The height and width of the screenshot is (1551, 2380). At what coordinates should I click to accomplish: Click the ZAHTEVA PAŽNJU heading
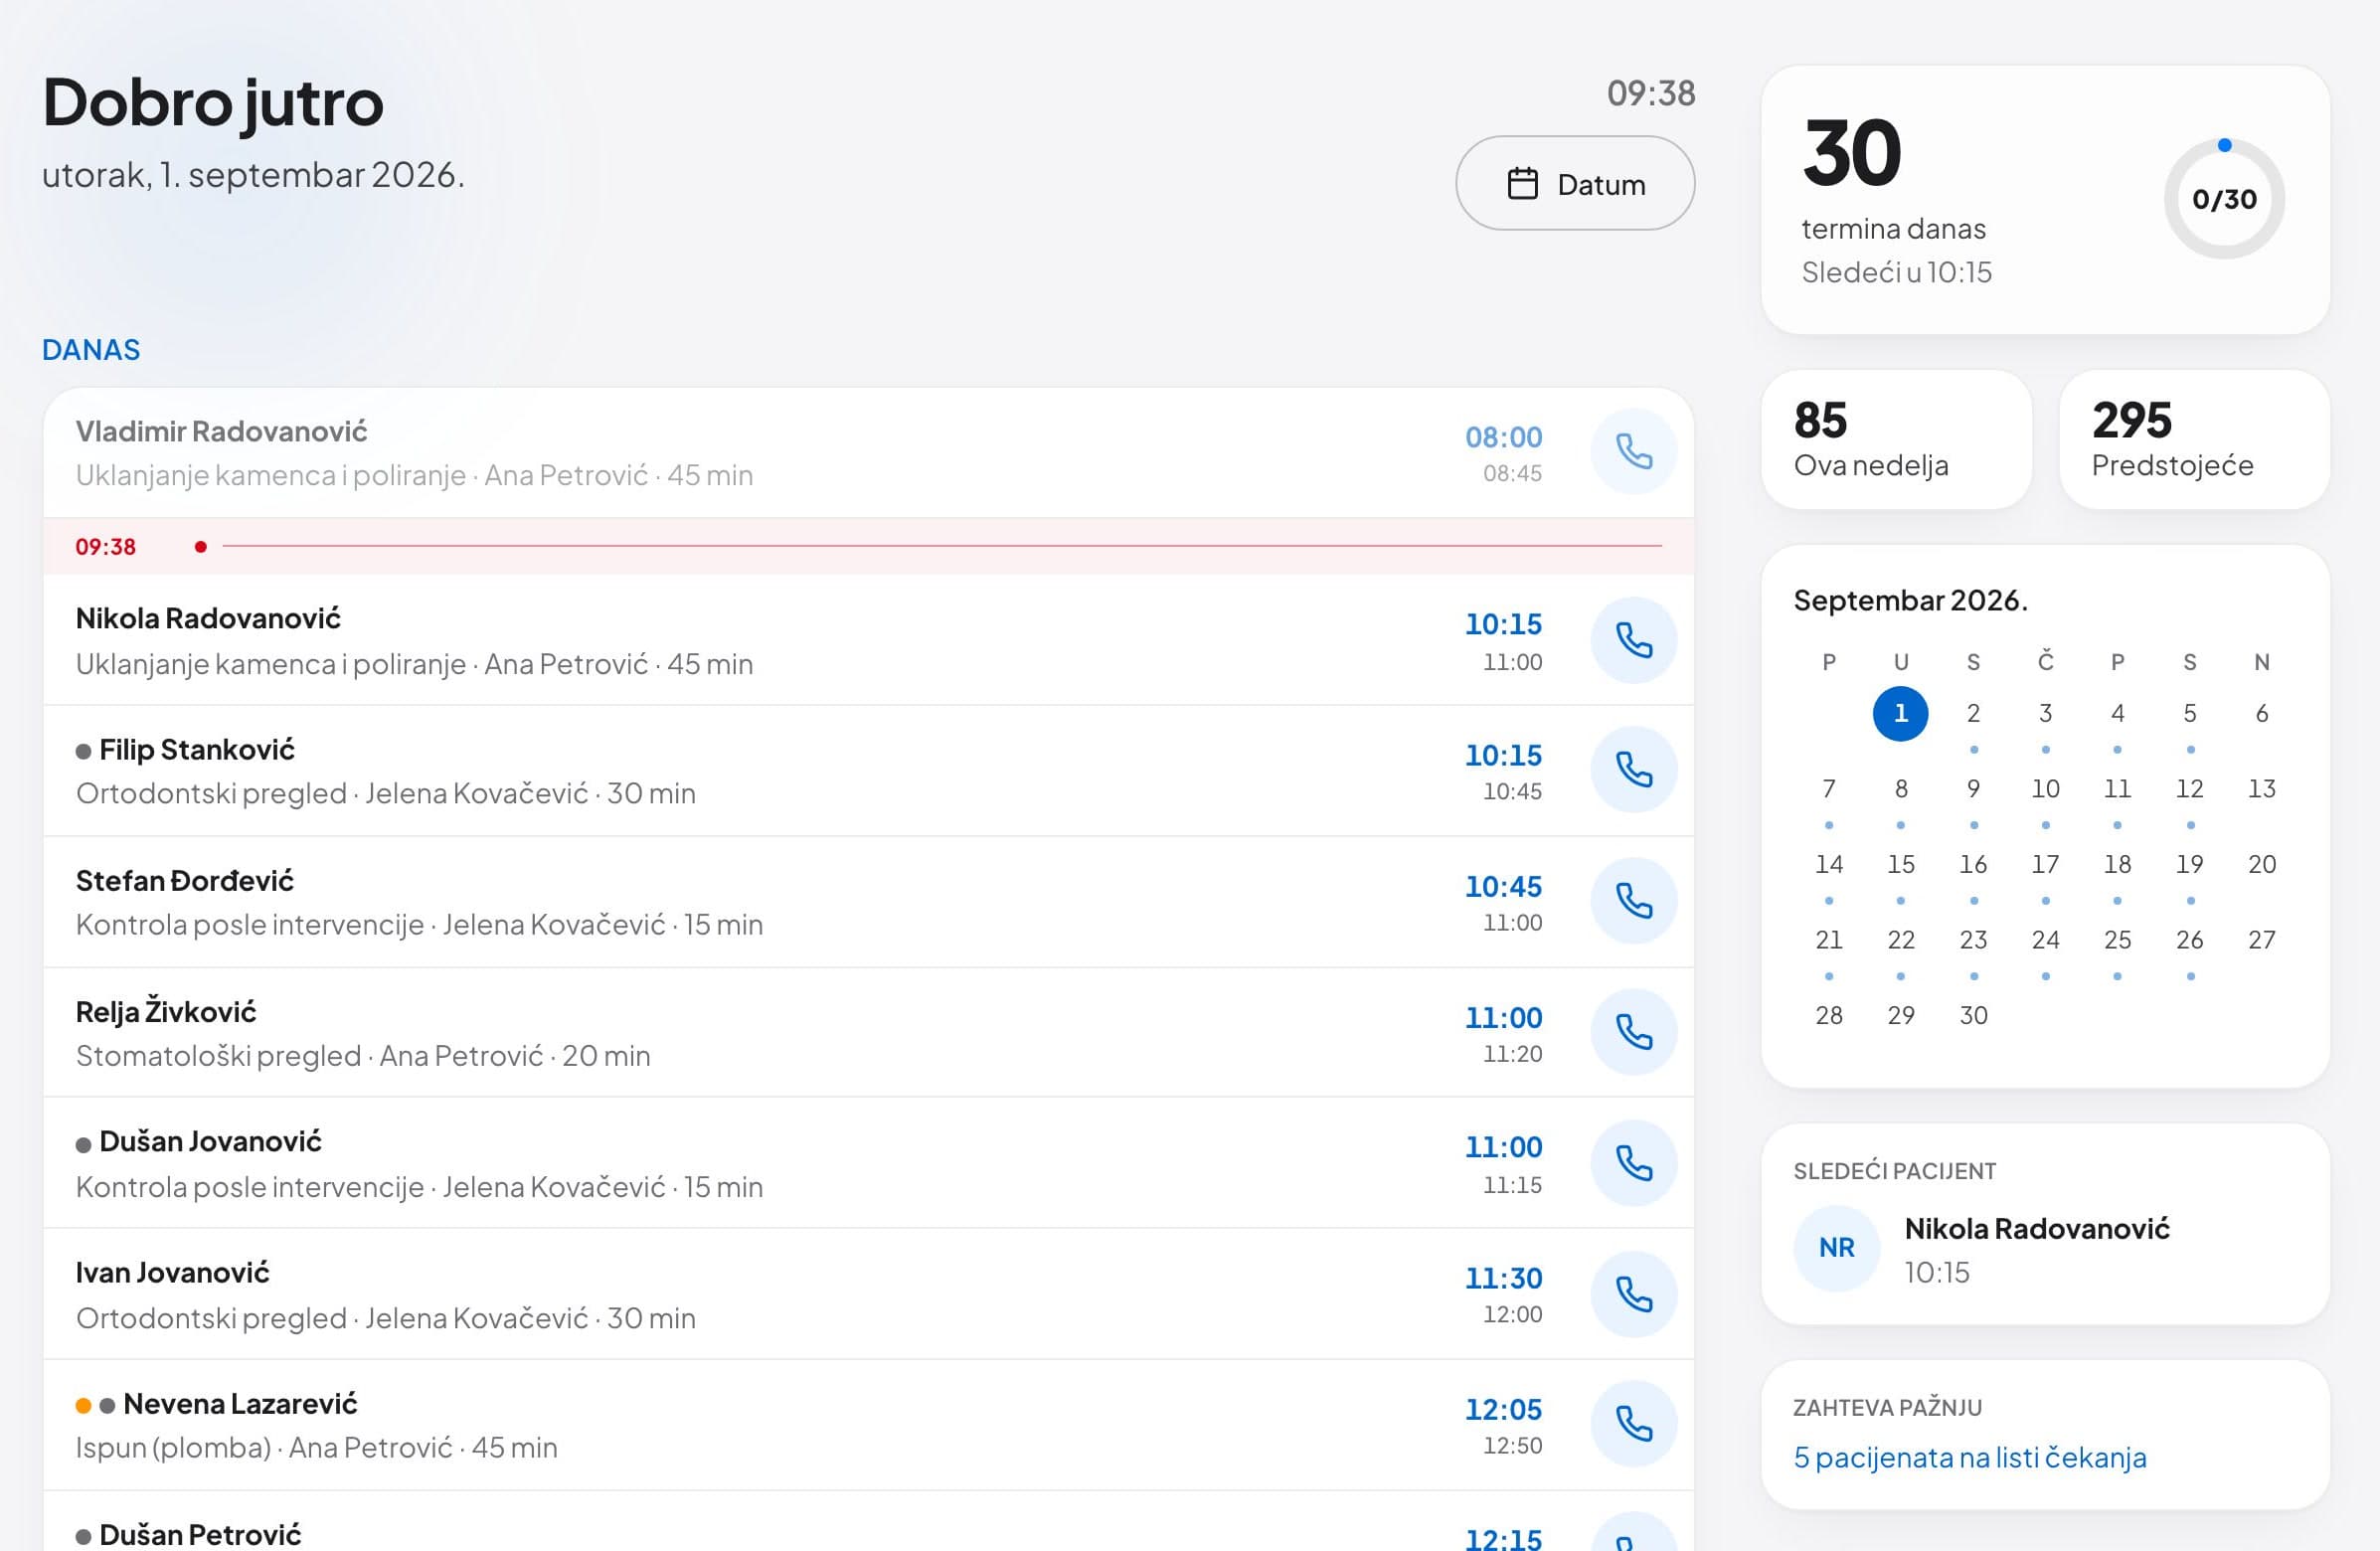[1887, 1407]
